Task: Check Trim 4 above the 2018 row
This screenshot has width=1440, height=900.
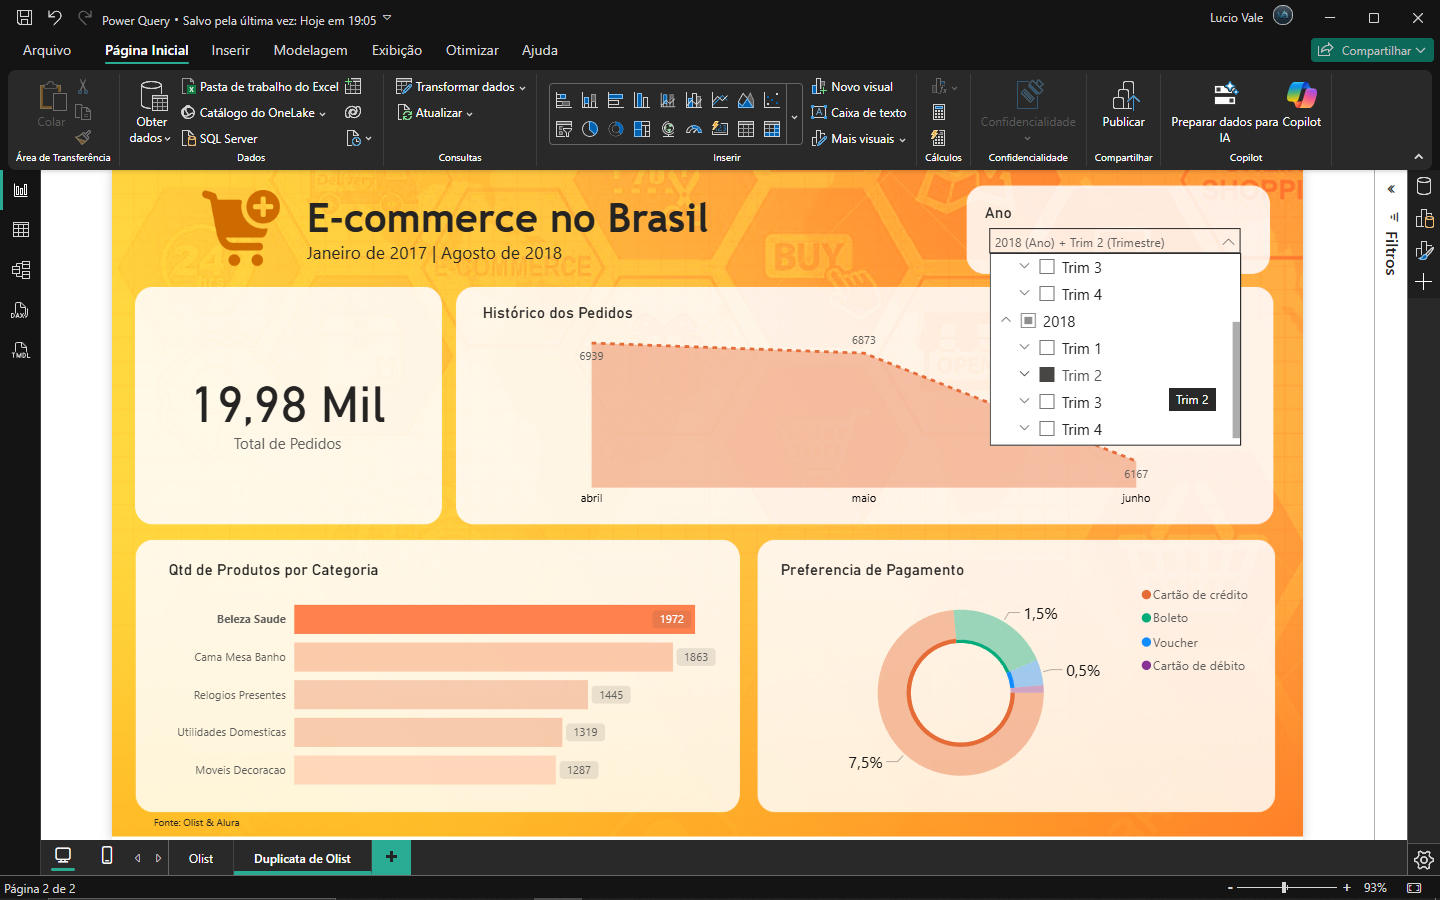Action: pos(1047,294)
